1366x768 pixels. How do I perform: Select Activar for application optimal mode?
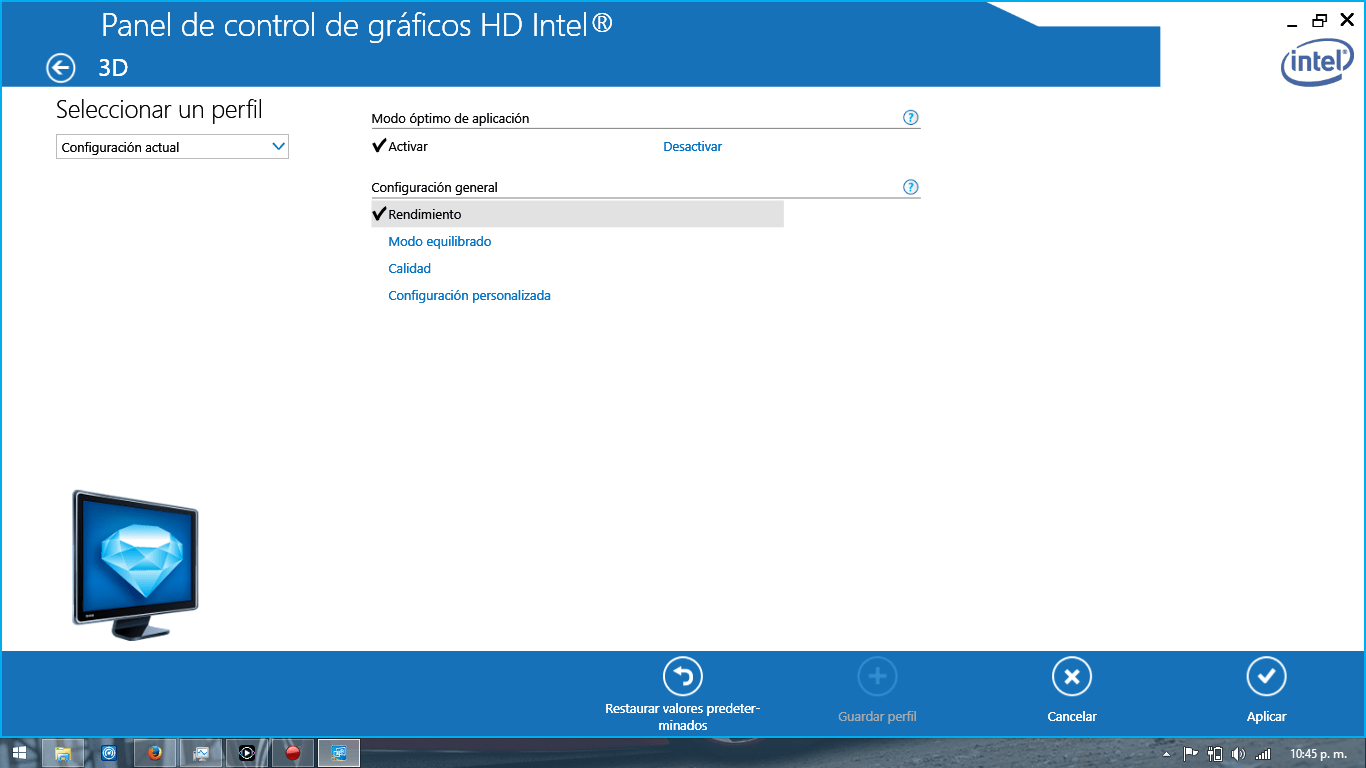tap(408, 147)
